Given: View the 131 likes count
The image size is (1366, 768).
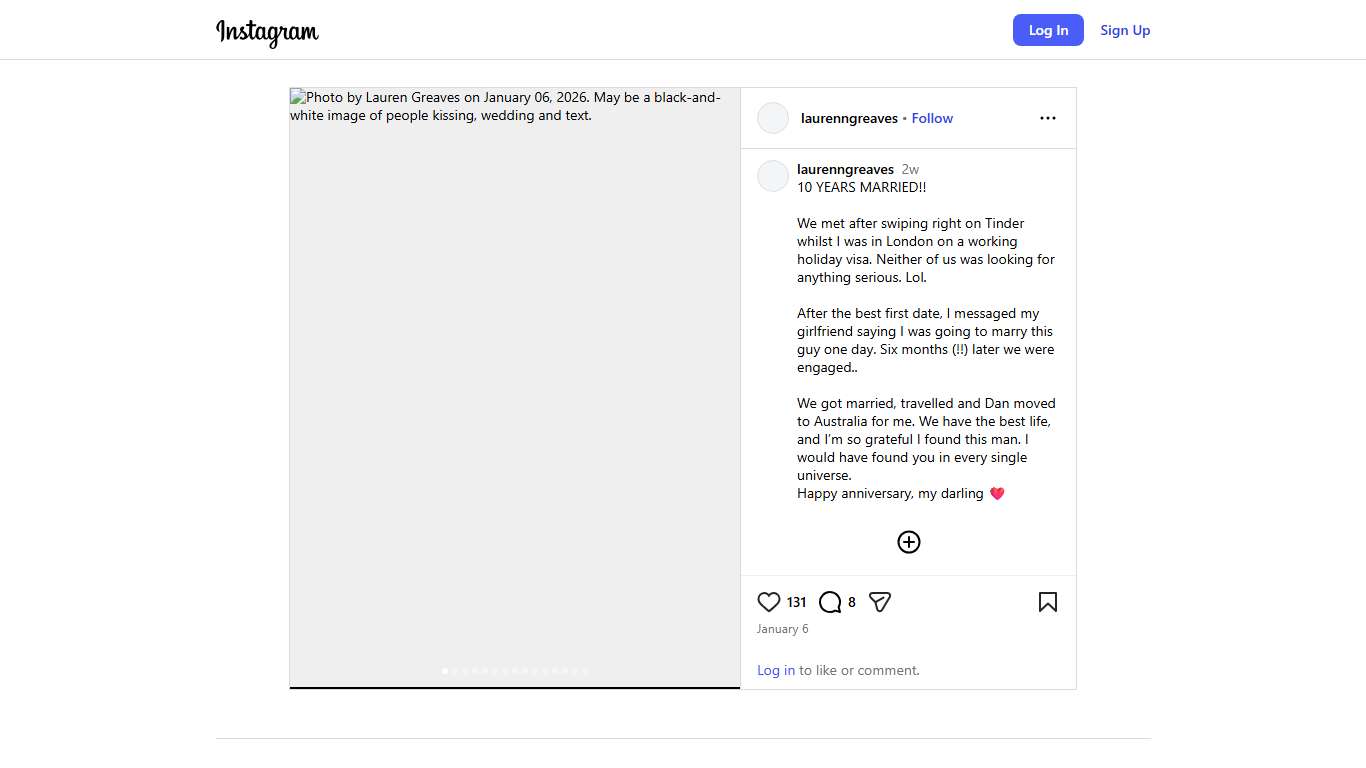Looking at the screenshot, I should [796, 602].
